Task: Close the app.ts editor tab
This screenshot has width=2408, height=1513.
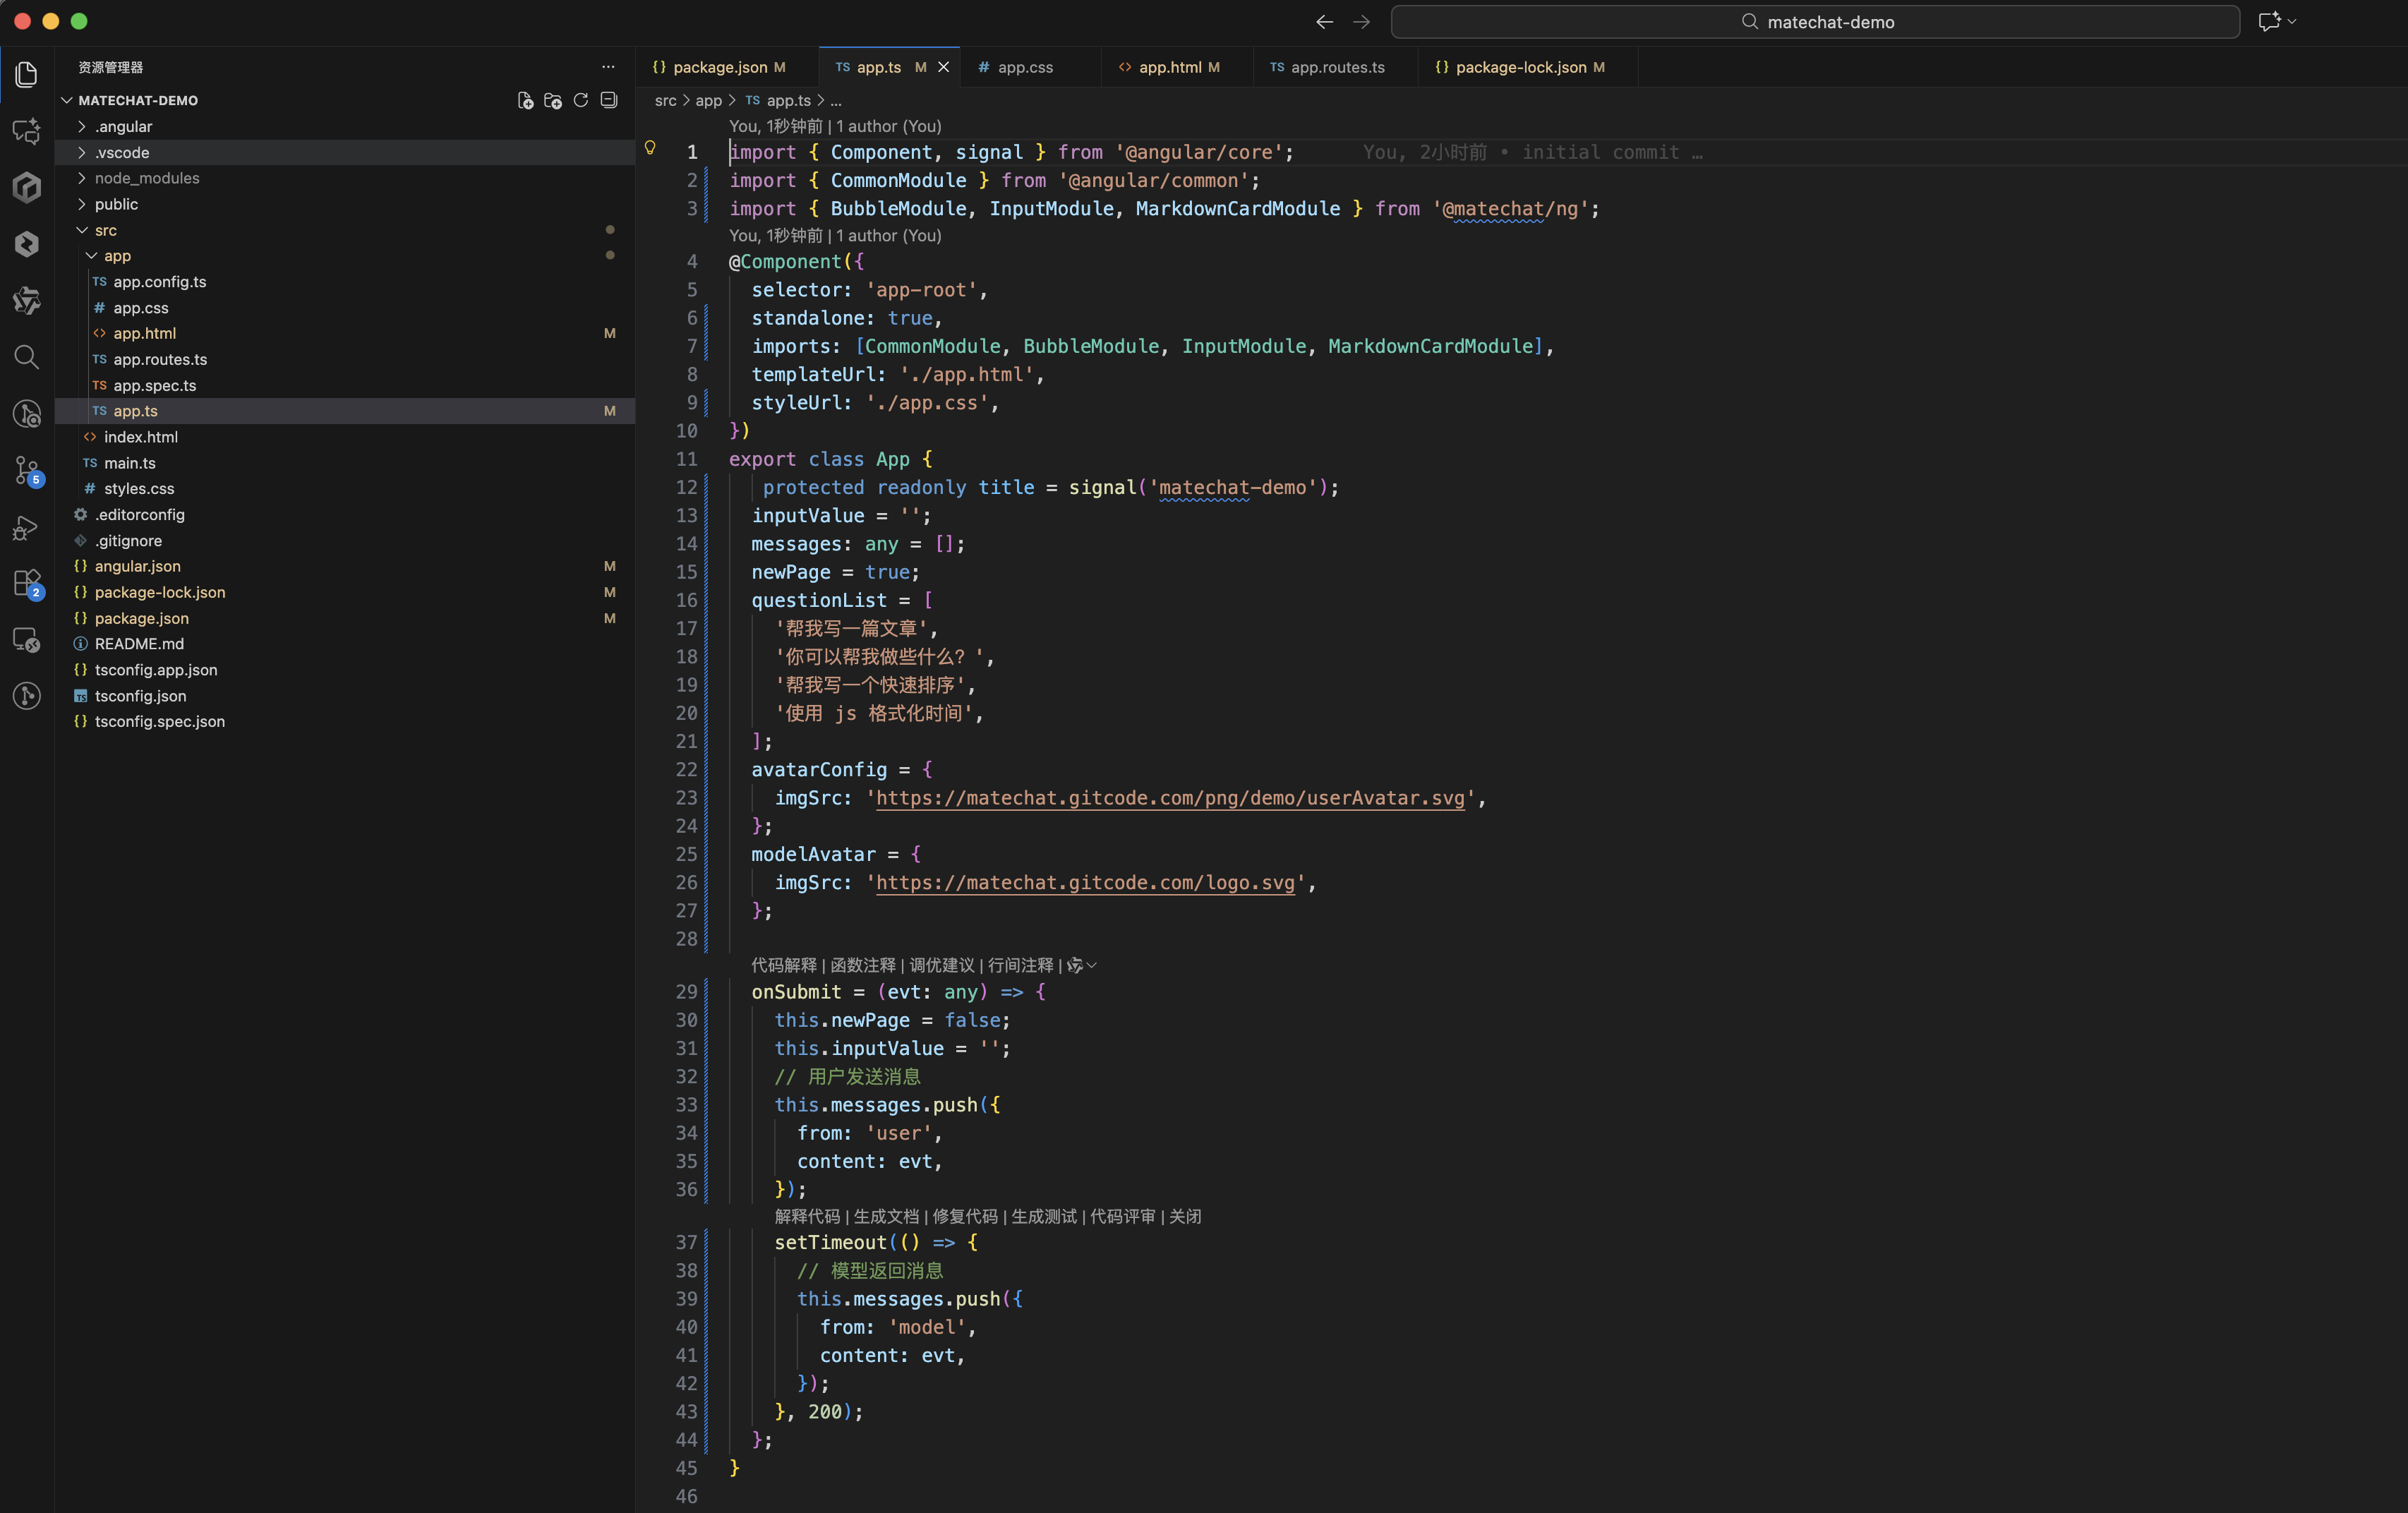Action: click(943, 67)
